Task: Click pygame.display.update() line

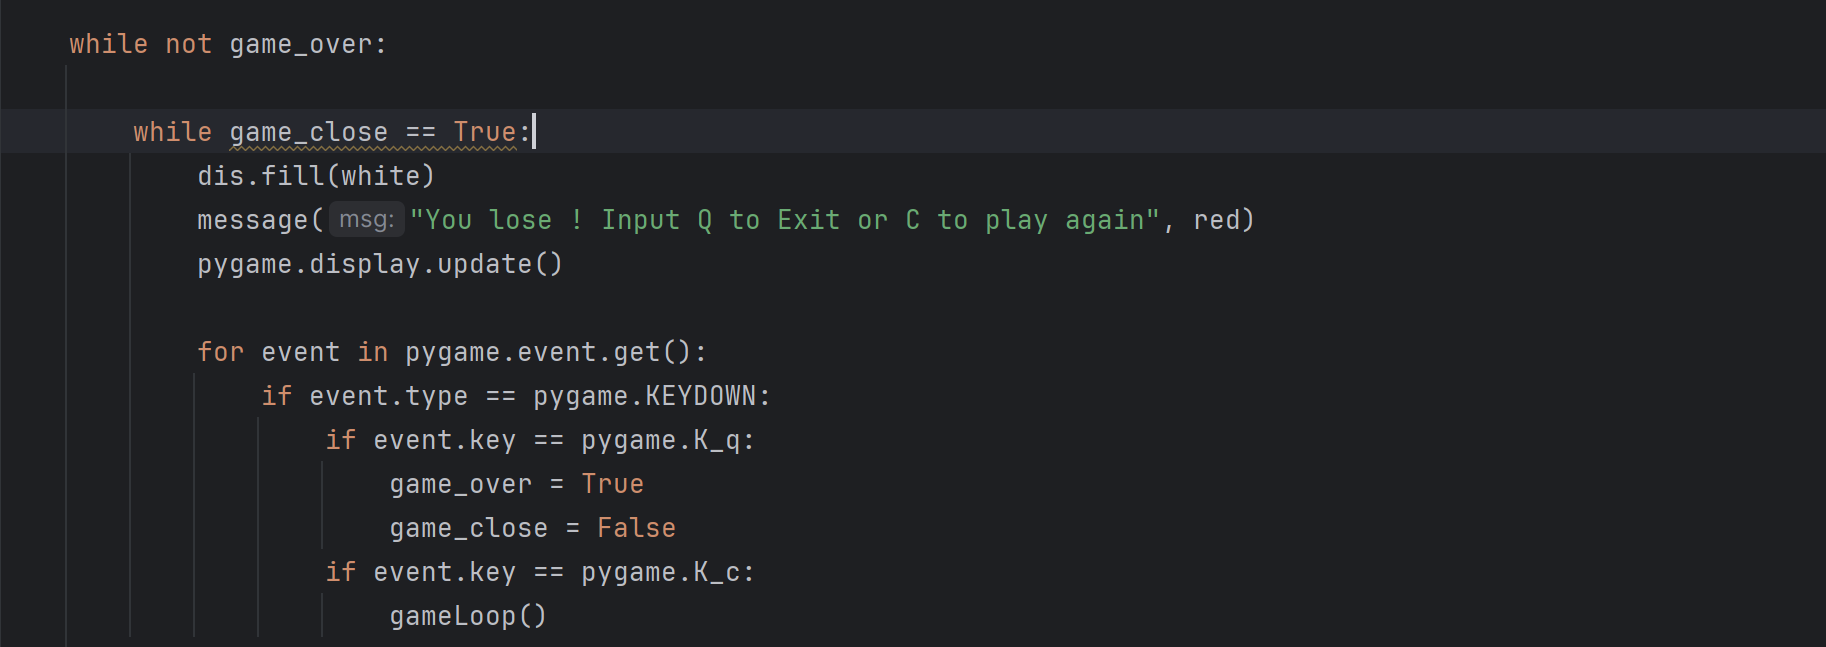Action: tap(380, 264)
